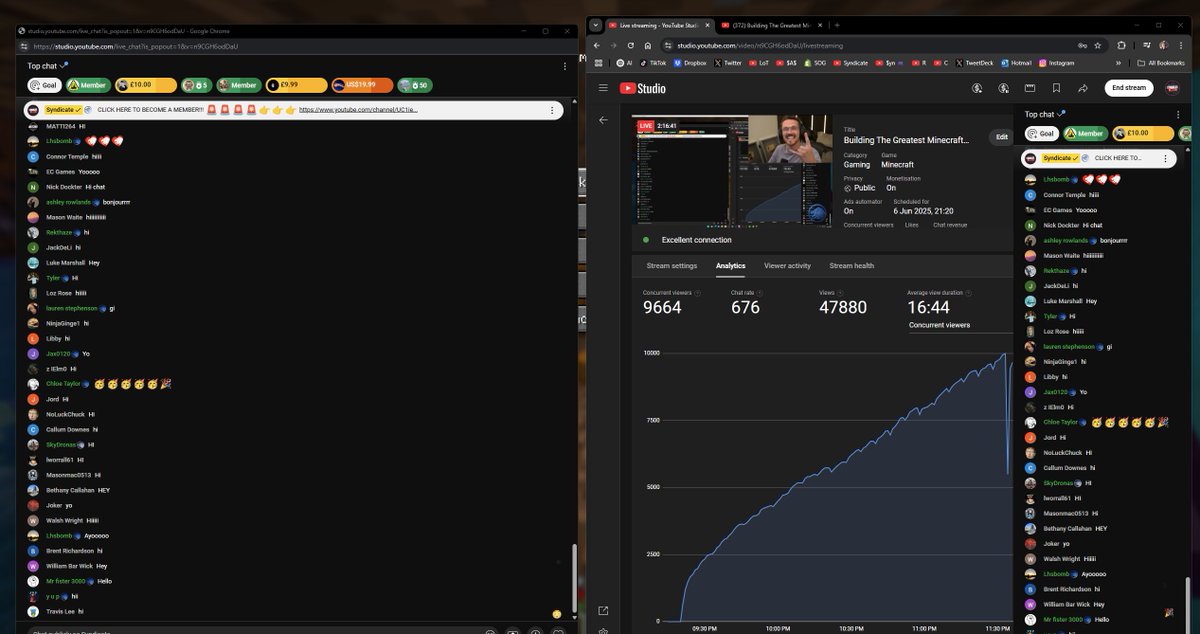This screenshot has height=634, width=1200.
Task: Click Chrome back button in Studio window
Action: coord(597,45)
